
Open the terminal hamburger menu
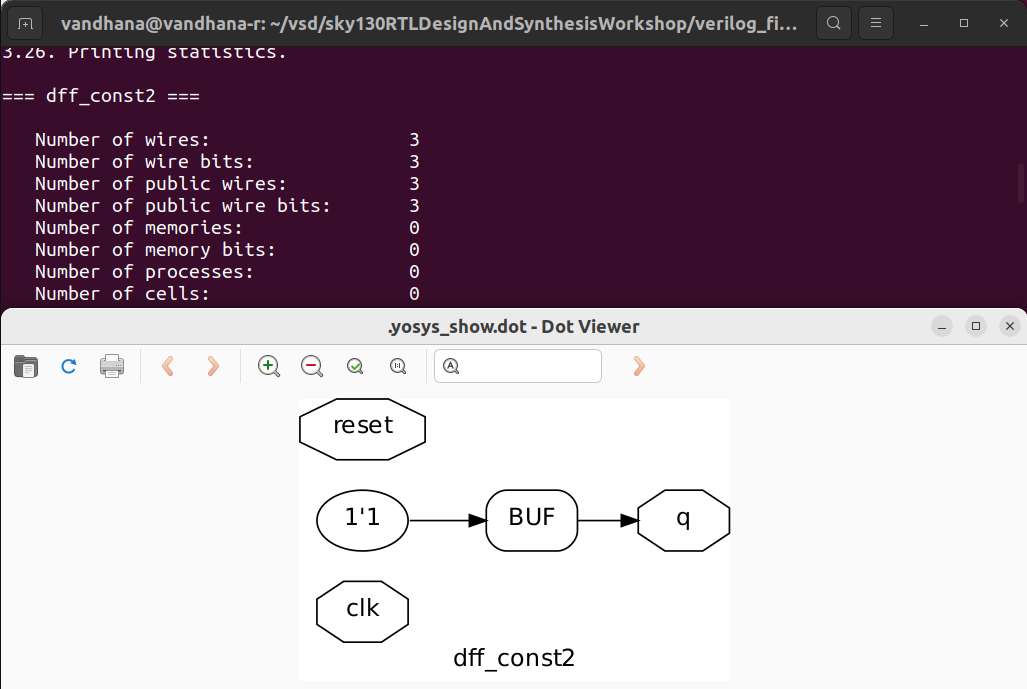pos(876,23)
